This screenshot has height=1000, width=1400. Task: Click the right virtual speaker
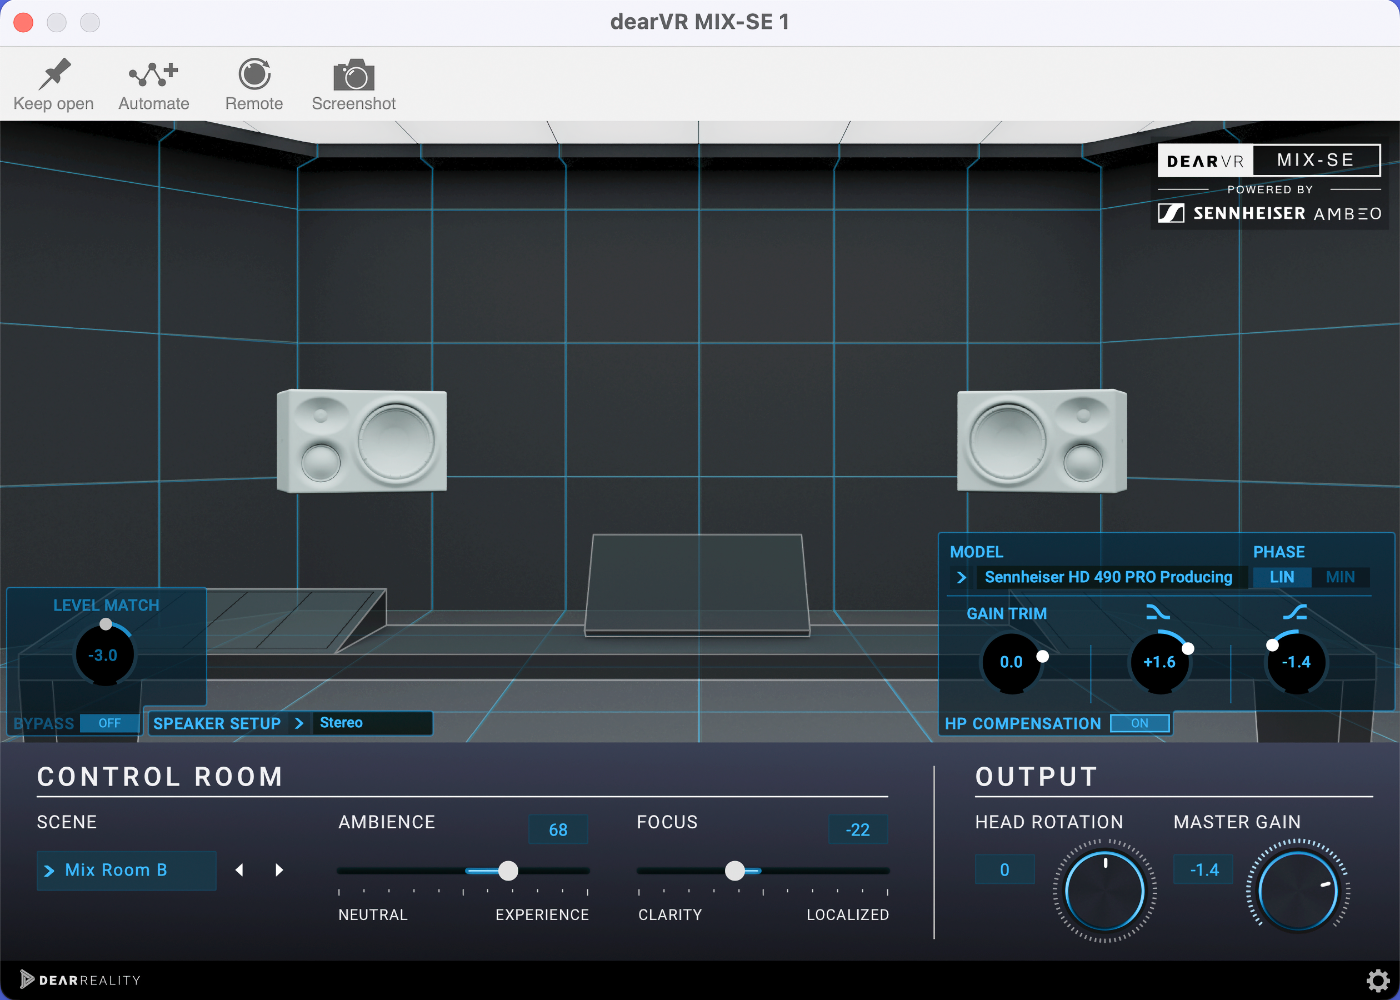pos(1042,440)
